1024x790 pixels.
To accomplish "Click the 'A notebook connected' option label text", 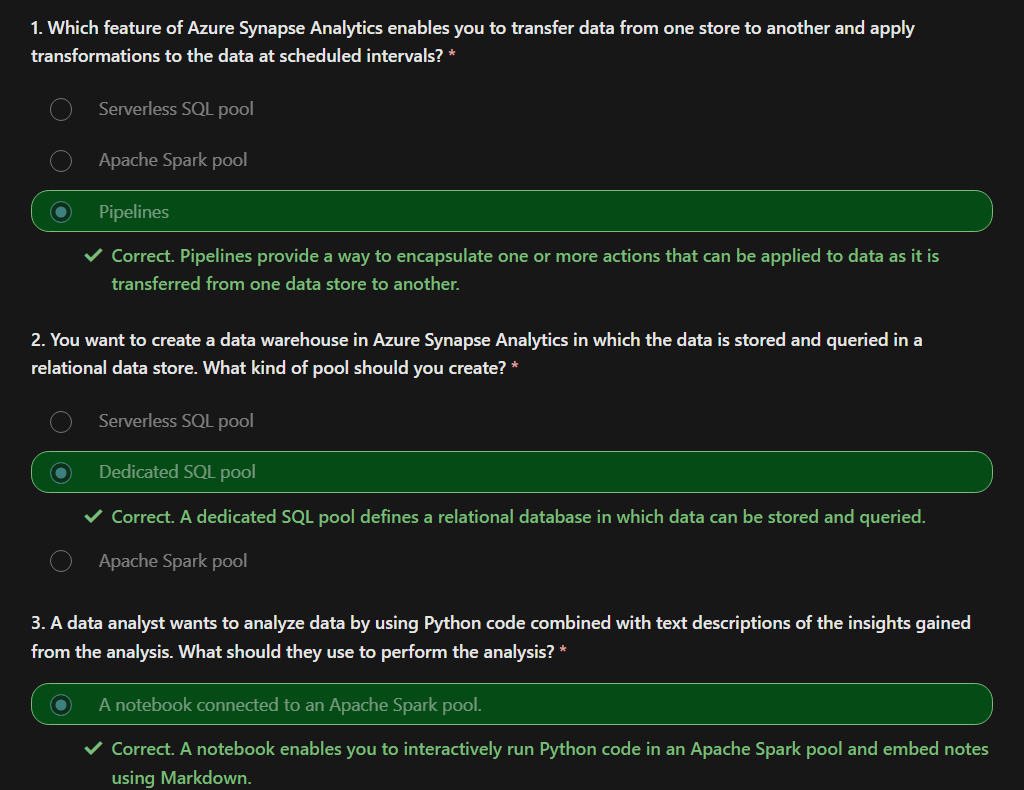I will point(290,704).
